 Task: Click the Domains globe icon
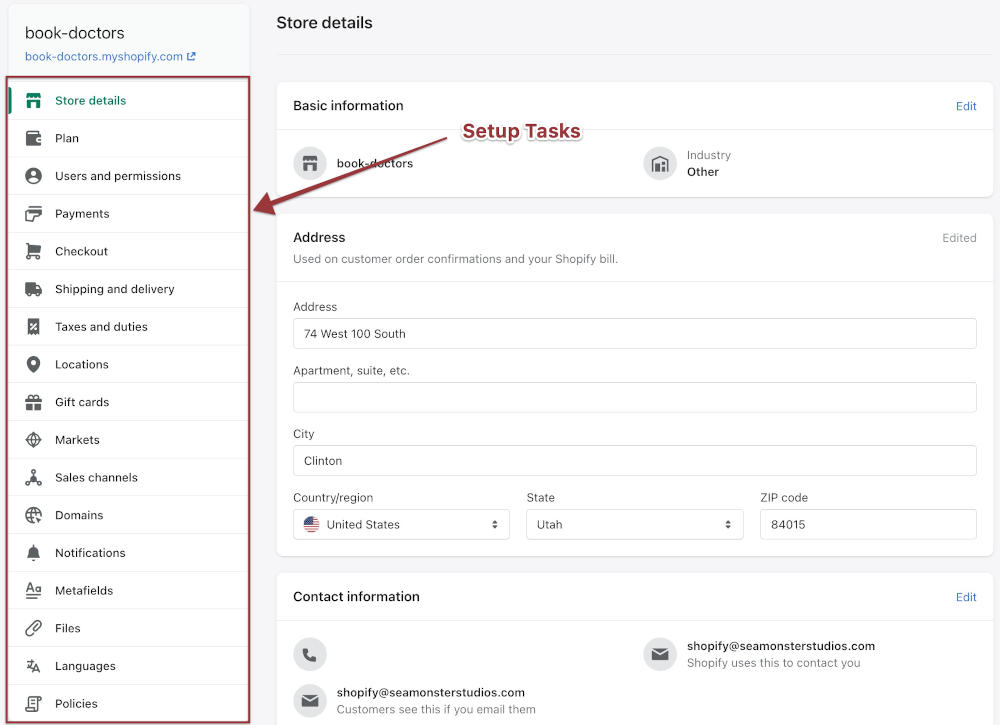pos(34,515)
